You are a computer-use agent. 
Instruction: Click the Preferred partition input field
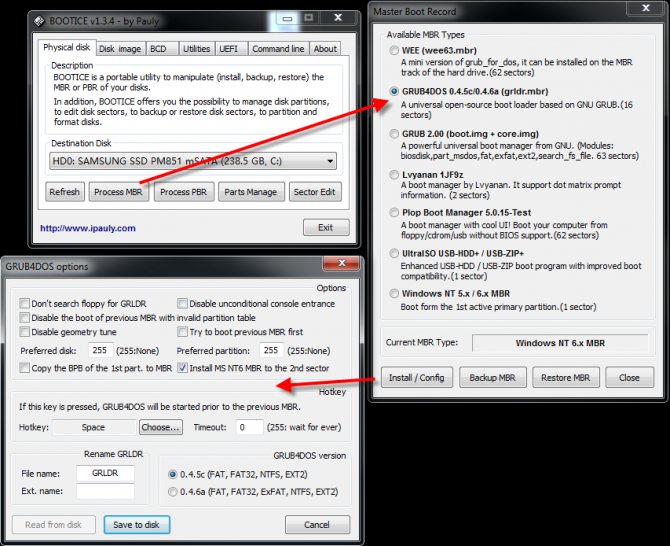click(271, 350)
